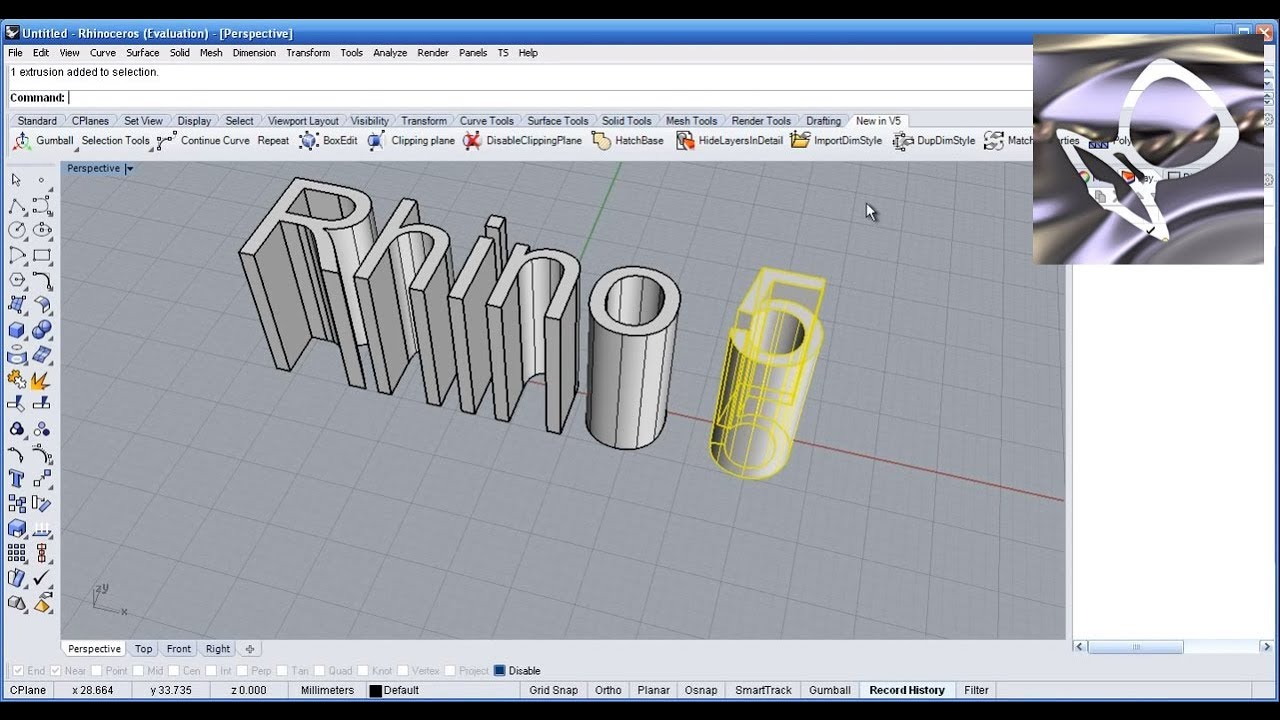
Task: Choose the Rectangle tool
Action: pos(41,255)
